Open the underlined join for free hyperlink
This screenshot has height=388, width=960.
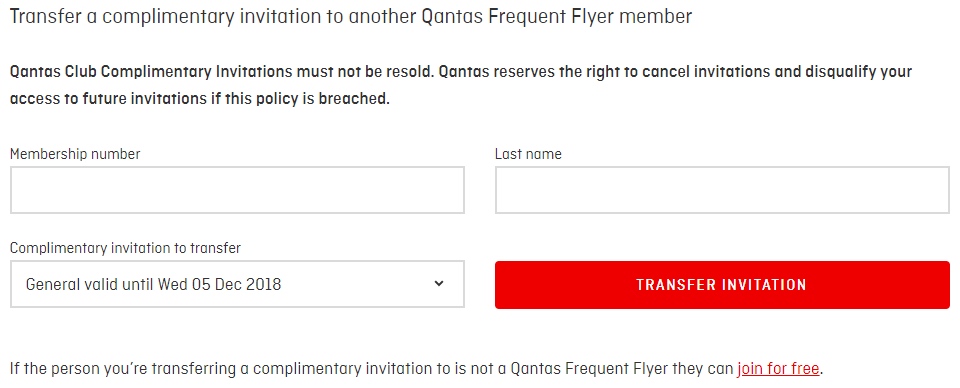click(778, 369)
